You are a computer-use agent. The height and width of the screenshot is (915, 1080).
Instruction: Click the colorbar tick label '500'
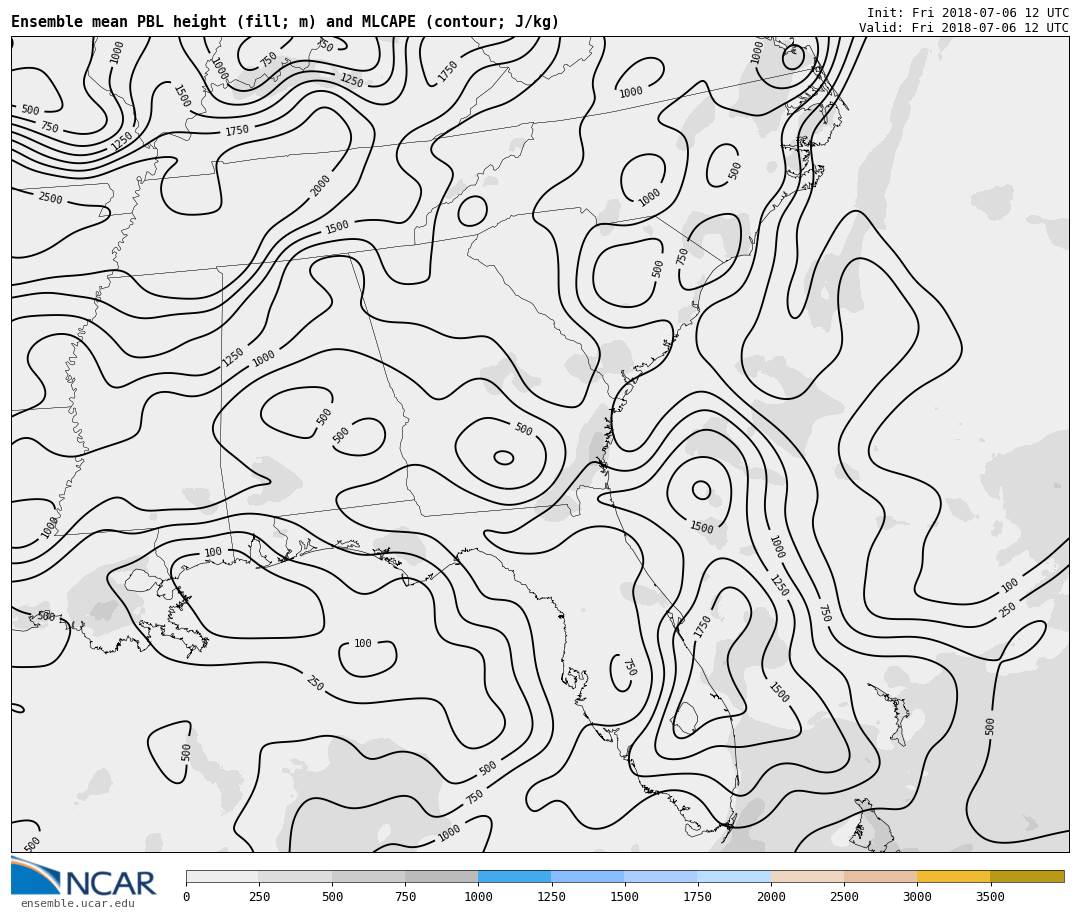332,896
